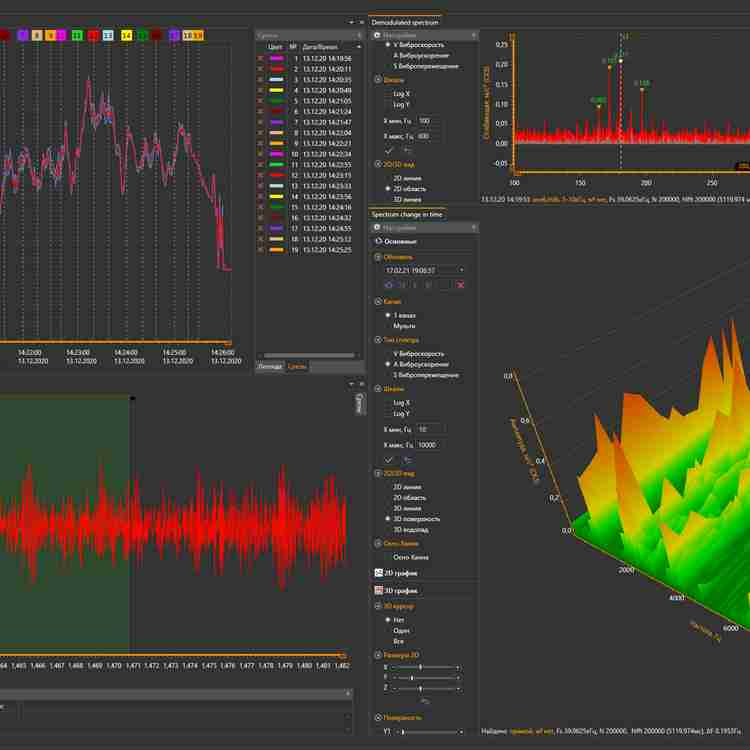Click the Дата/Время column header
Viewport: 750px width, 750px height.
(321, 47)
